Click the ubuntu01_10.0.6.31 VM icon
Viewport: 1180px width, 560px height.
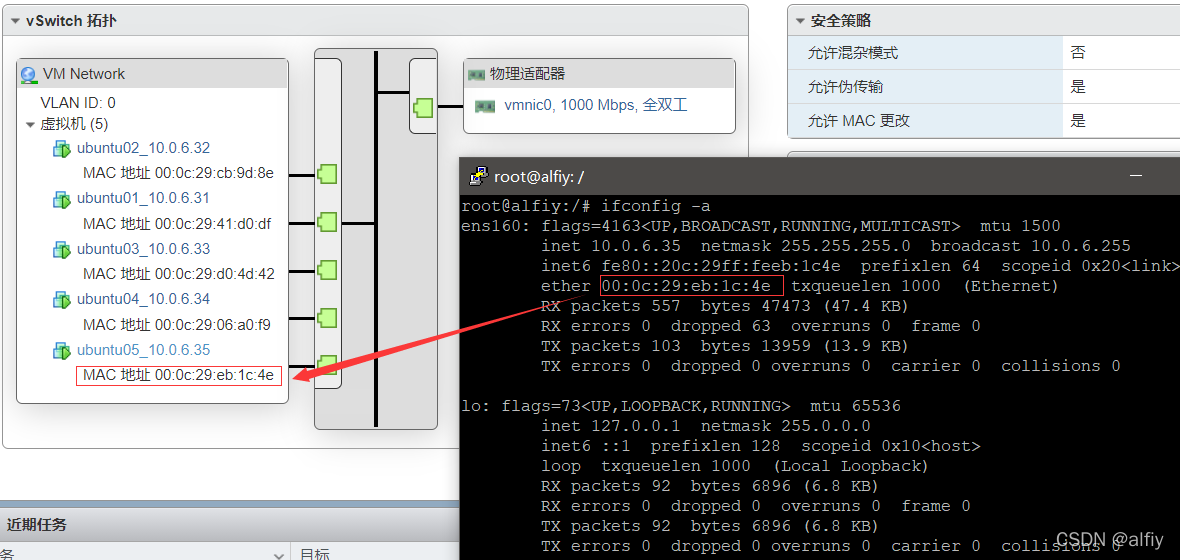point(62,199)
